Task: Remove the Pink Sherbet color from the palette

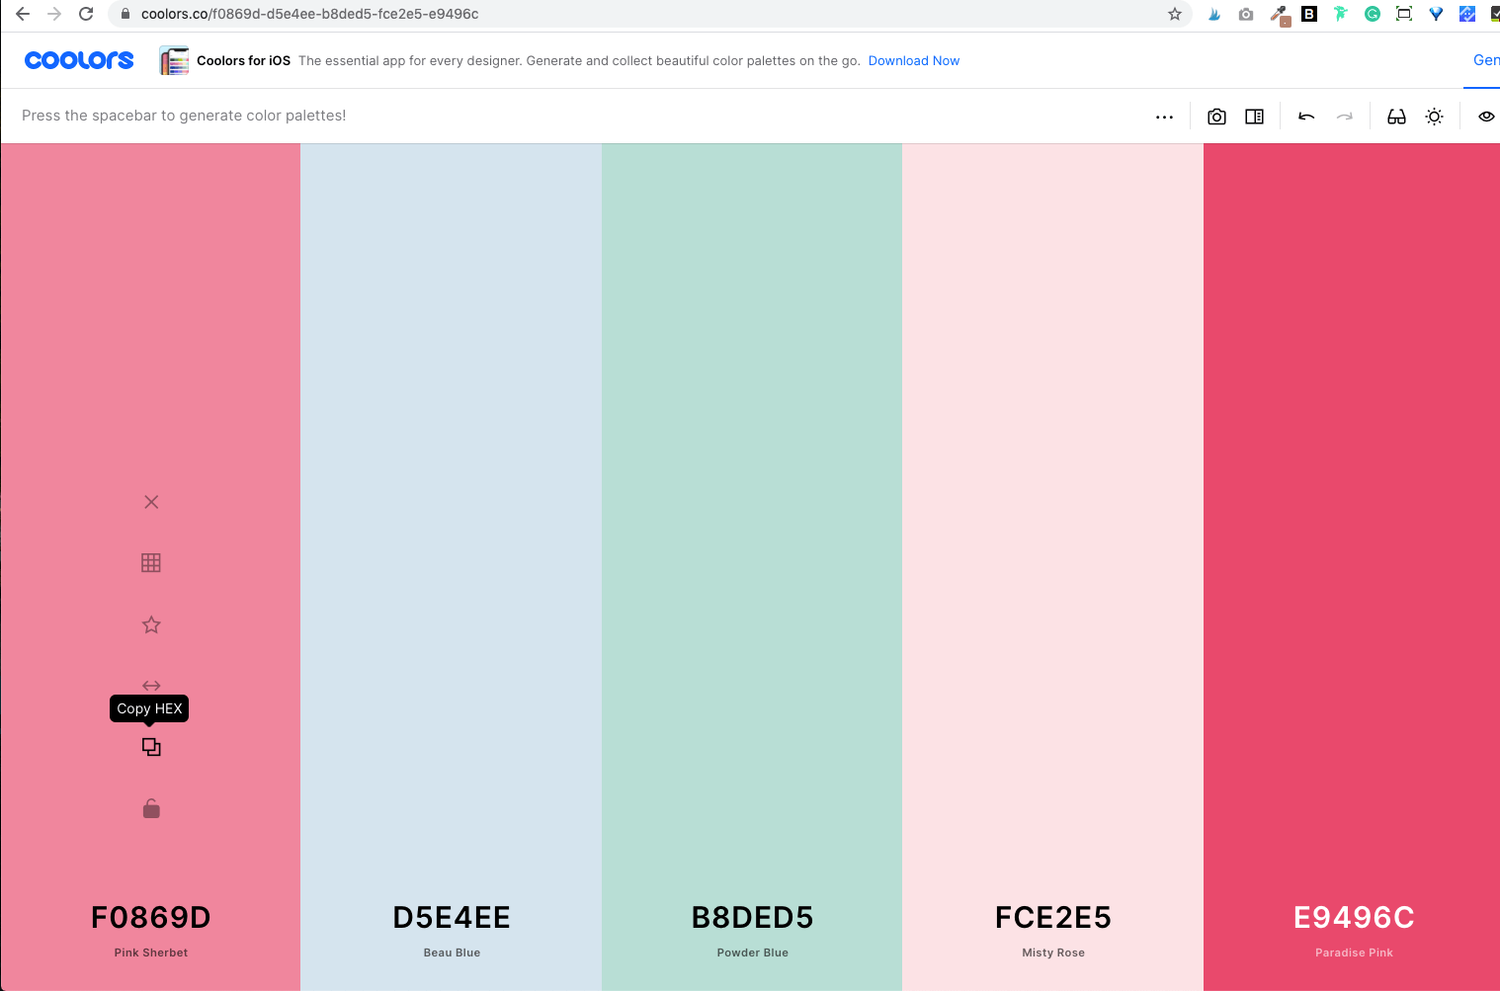Action: point(150,501)
